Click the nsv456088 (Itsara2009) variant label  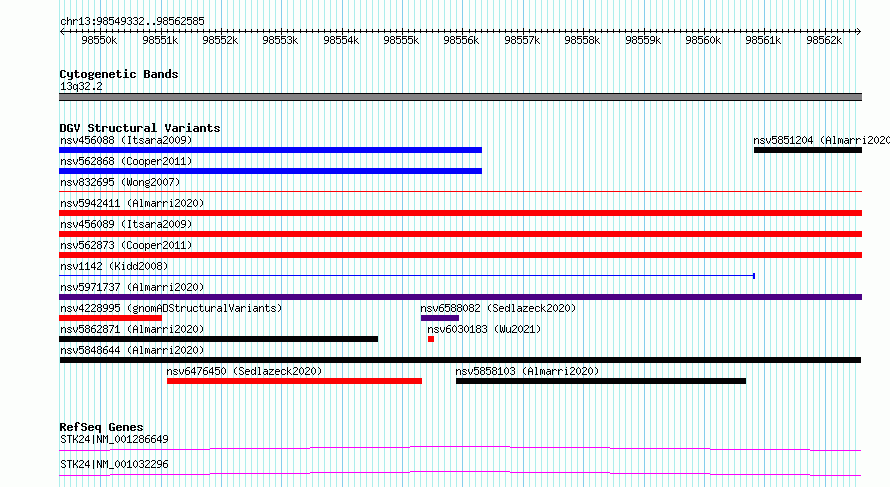(126, 140)
